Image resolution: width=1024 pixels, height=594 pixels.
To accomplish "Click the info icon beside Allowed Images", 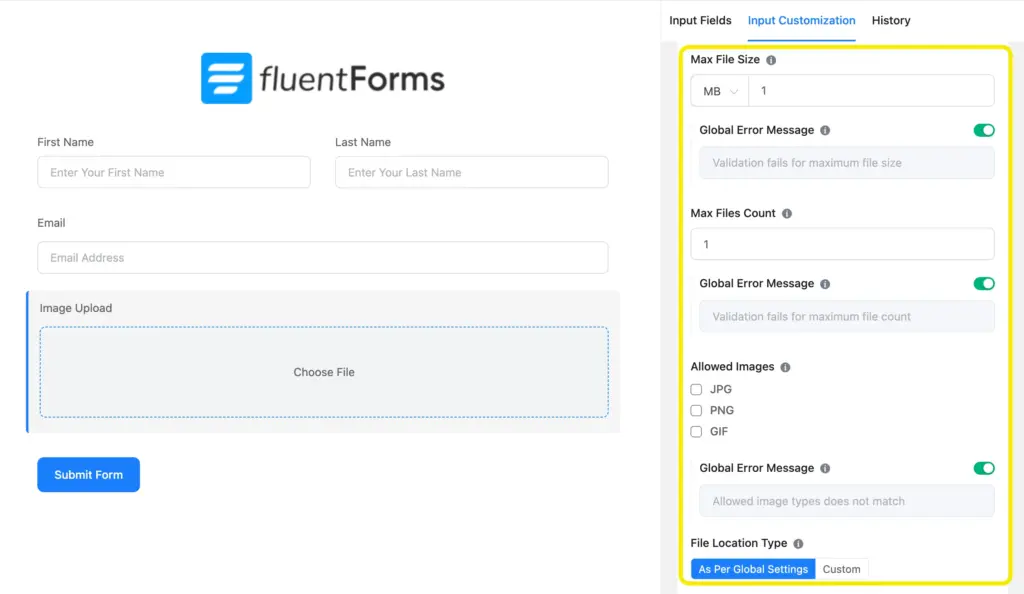I will 785,368.
